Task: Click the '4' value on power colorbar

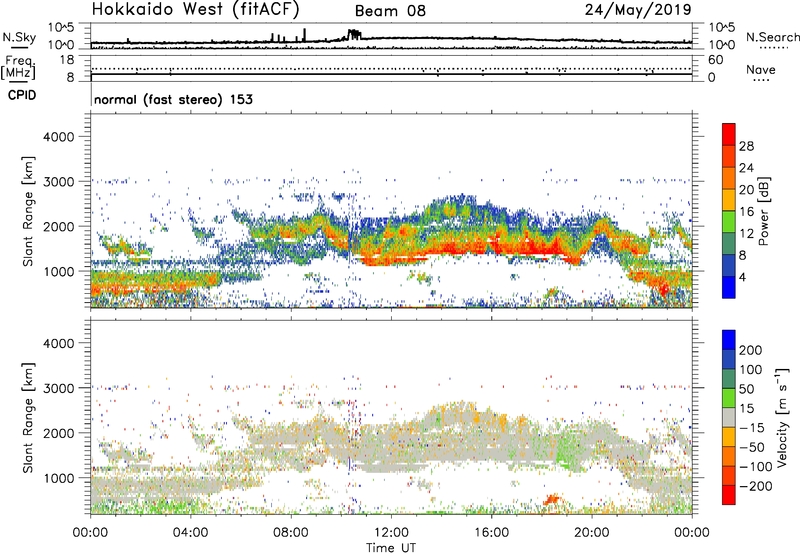Action: click(742, 277)
